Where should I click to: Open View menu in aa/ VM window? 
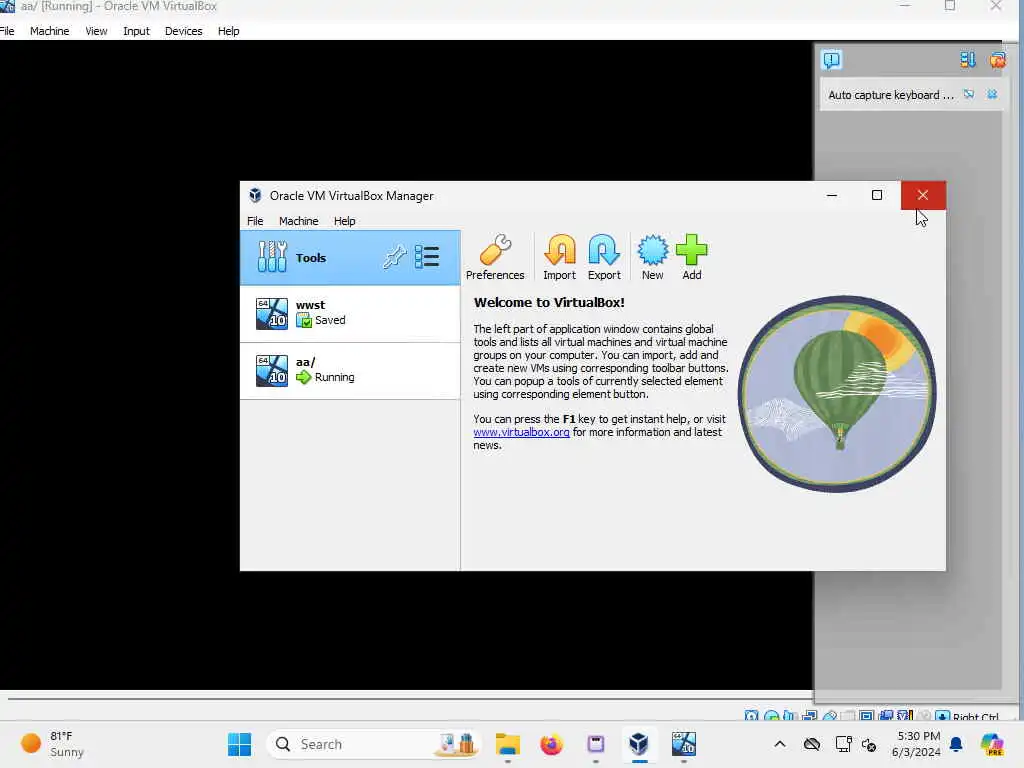(x=96, y=31)
